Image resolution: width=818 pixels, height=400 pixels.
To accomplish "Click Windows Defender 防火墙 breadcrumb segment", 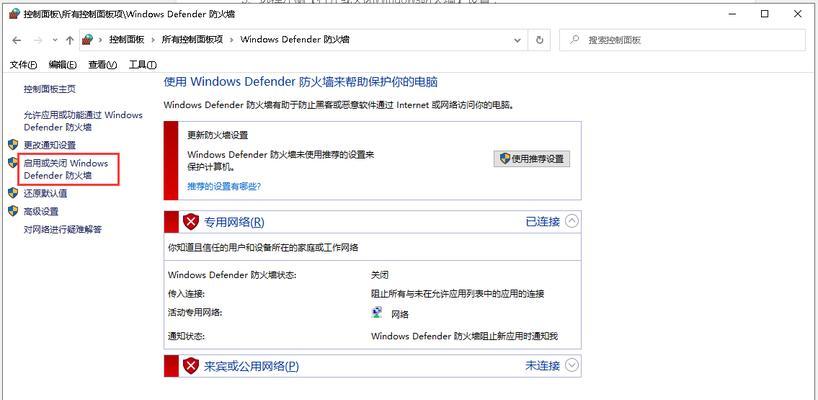I will [295, 40].
